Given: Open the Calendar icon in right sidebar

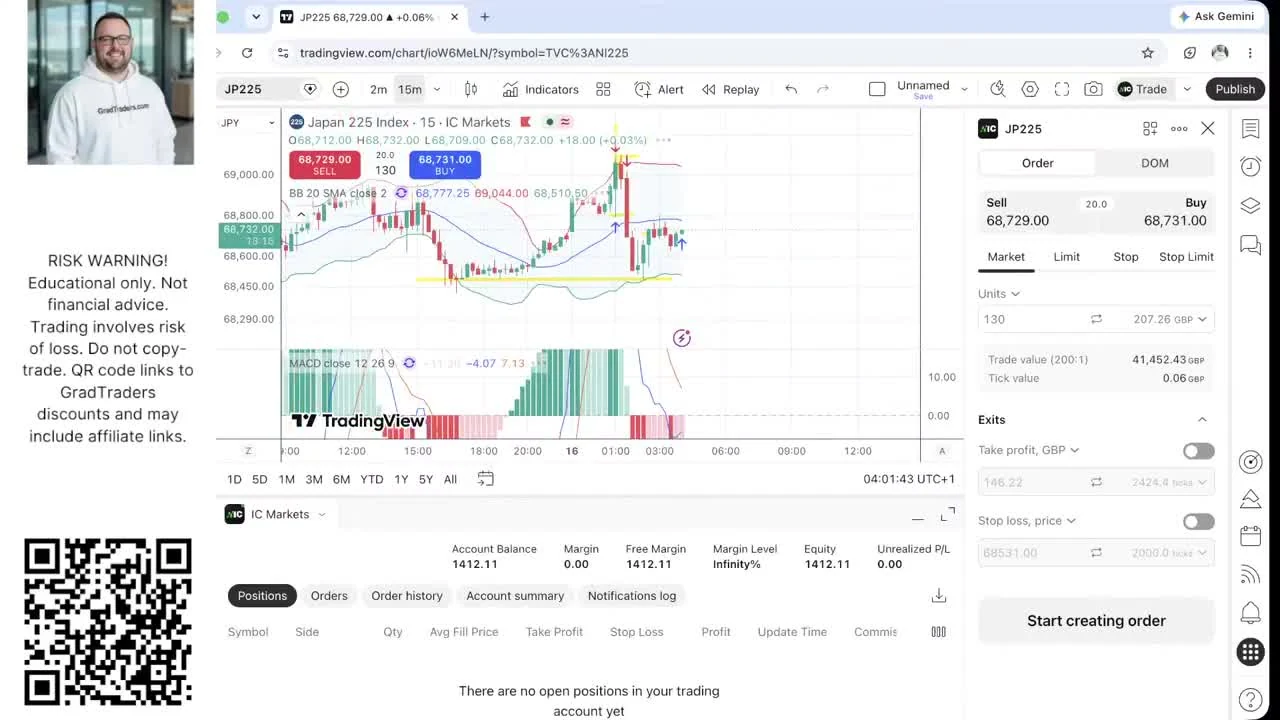Looking at the screenshot, I should point(1250,536).
